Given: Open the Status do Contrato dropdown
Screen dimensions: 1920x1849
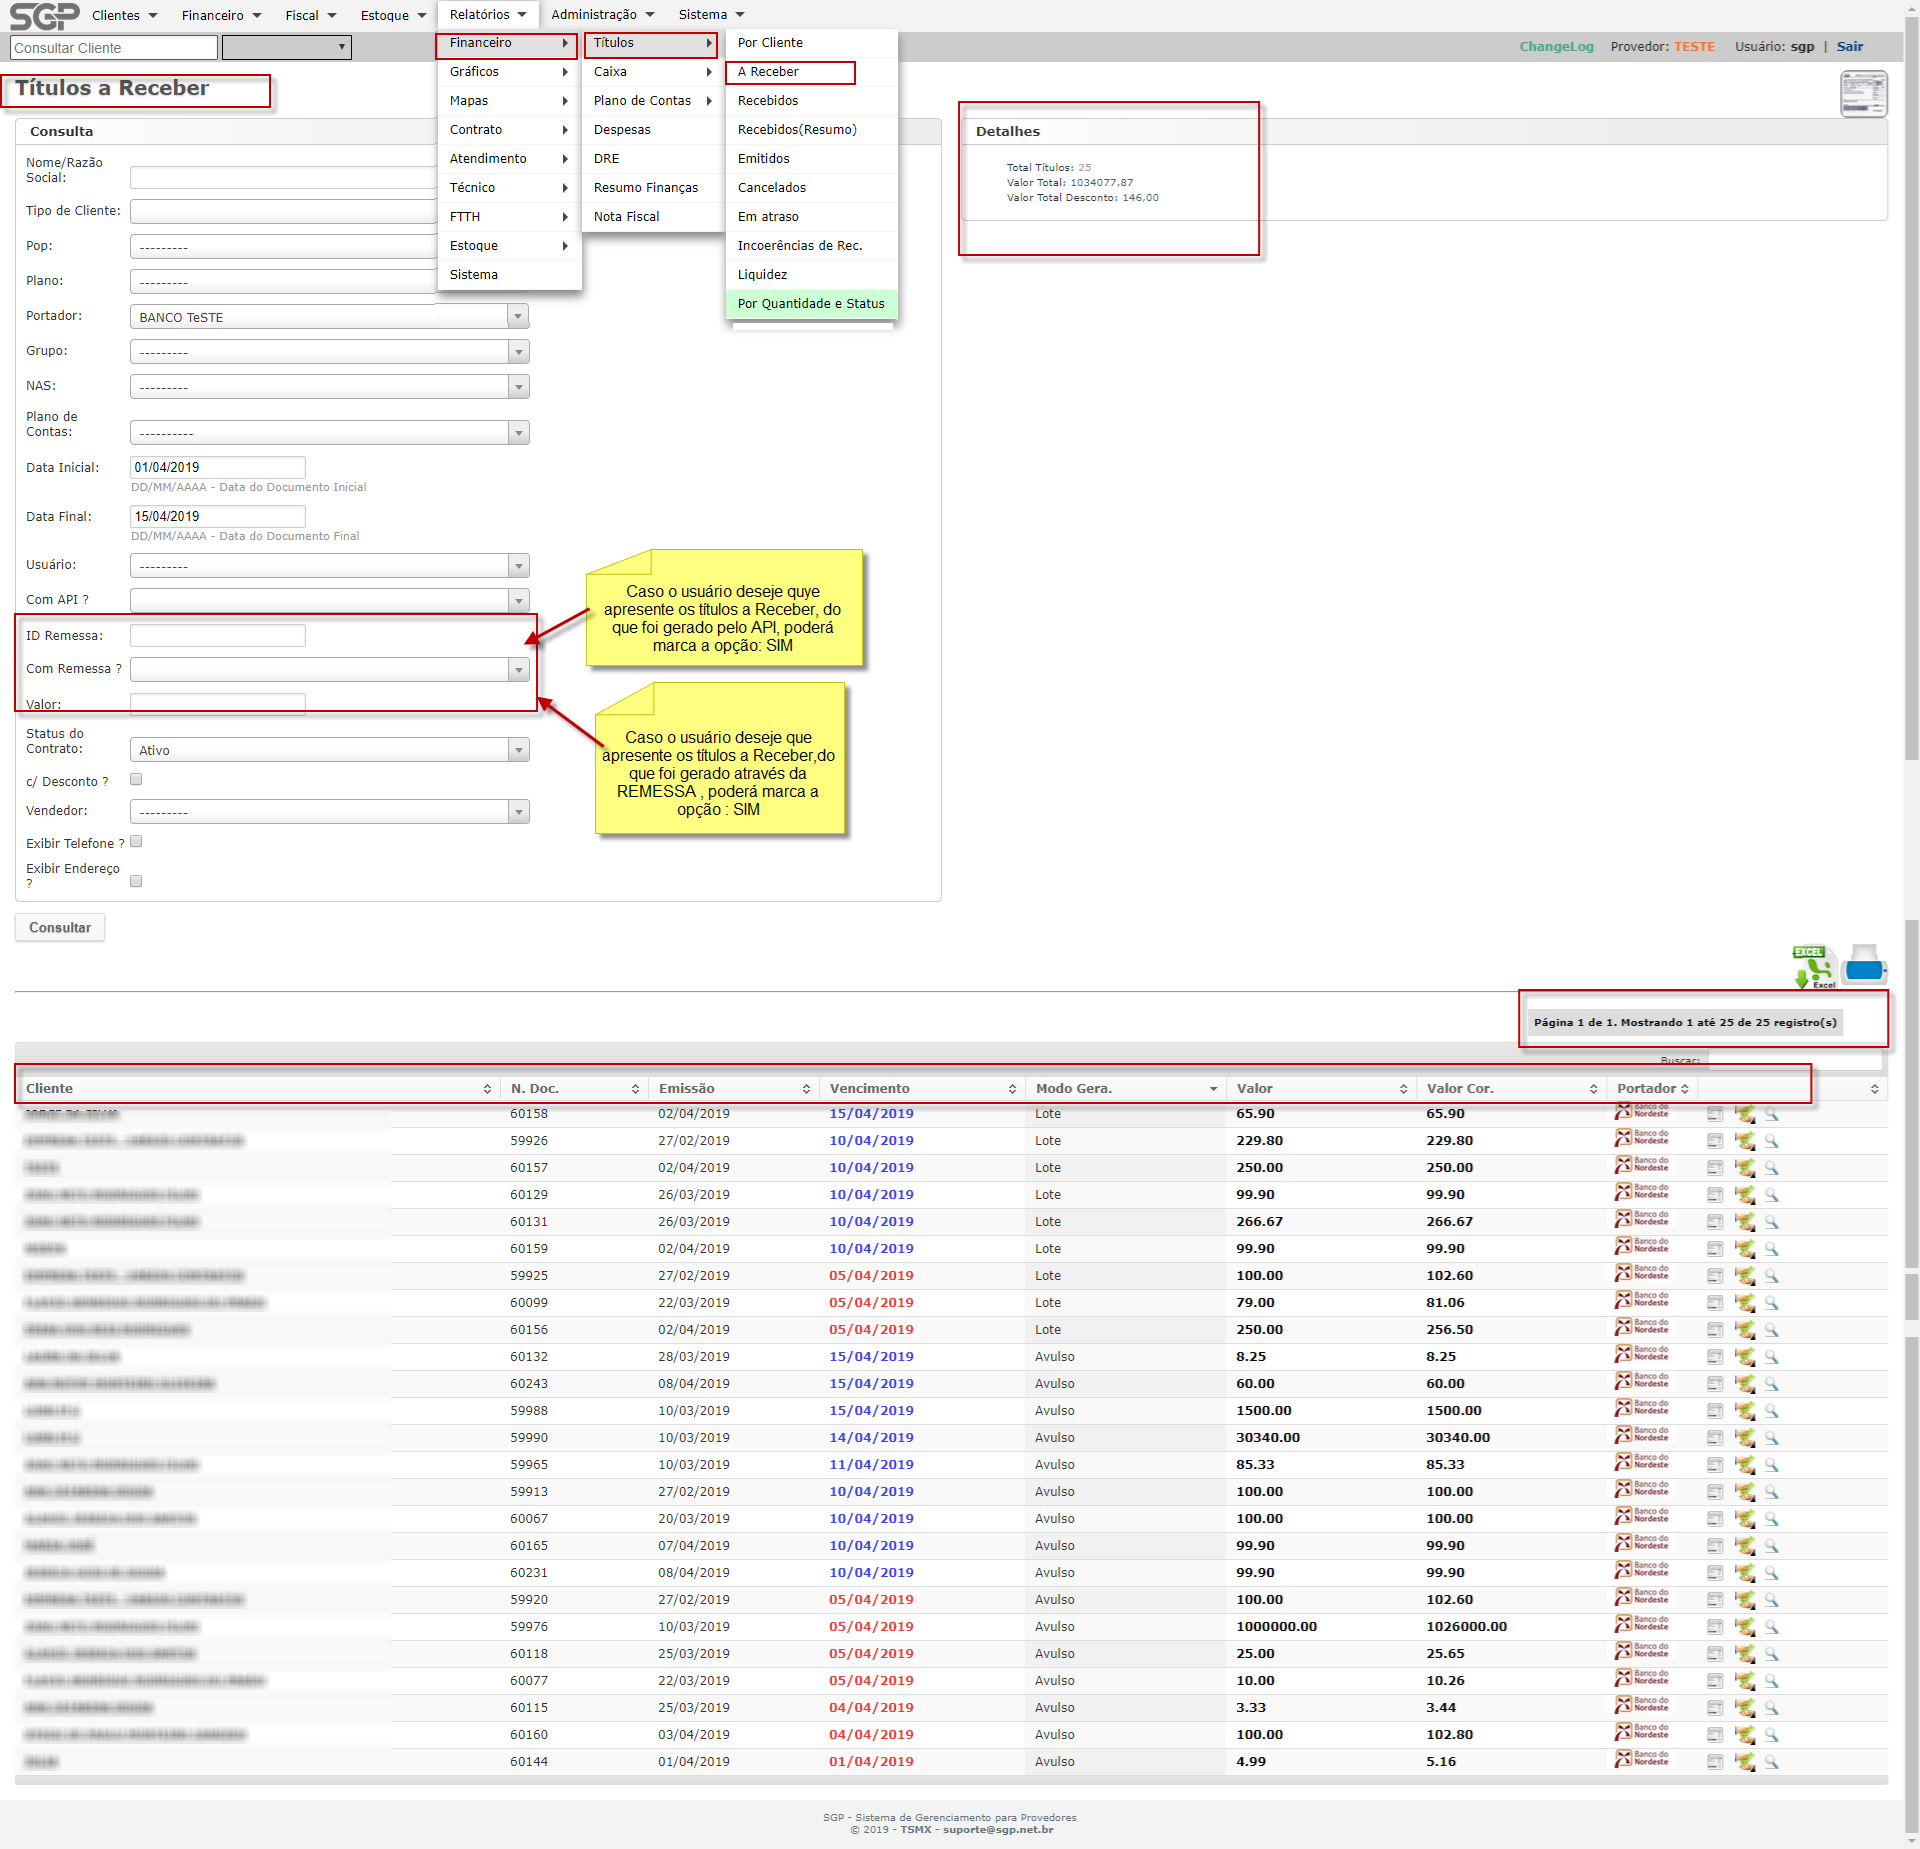Looking at the screenshot, I should click(x=329, y=750).
